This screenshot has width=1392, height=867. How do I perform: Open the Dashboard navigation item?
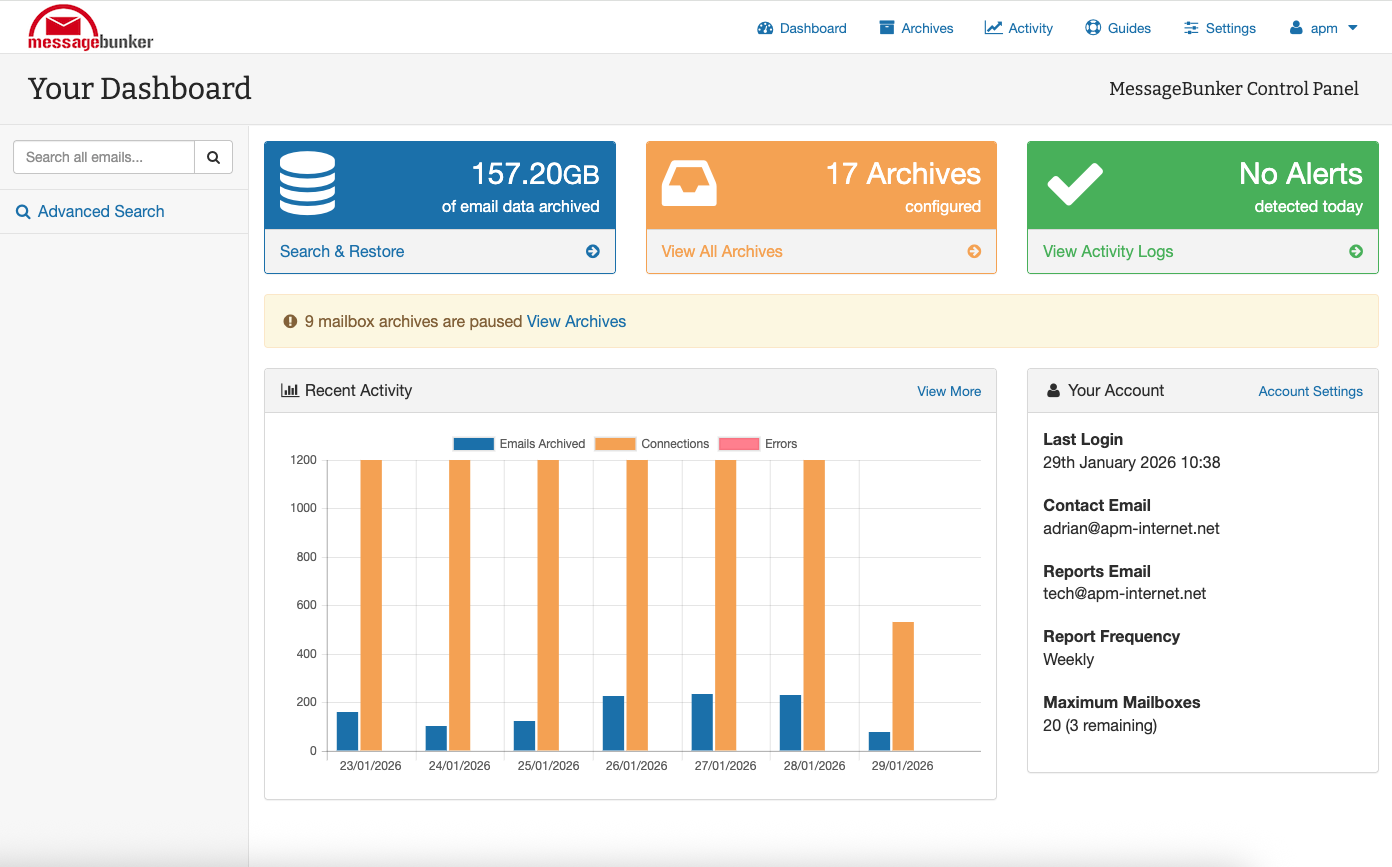[801, 28]
